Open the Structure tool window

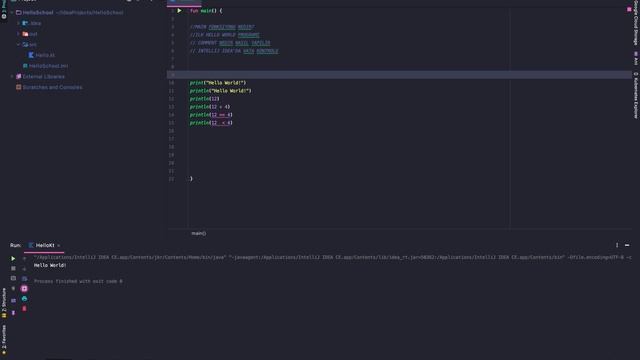click(x=4, y=303)
